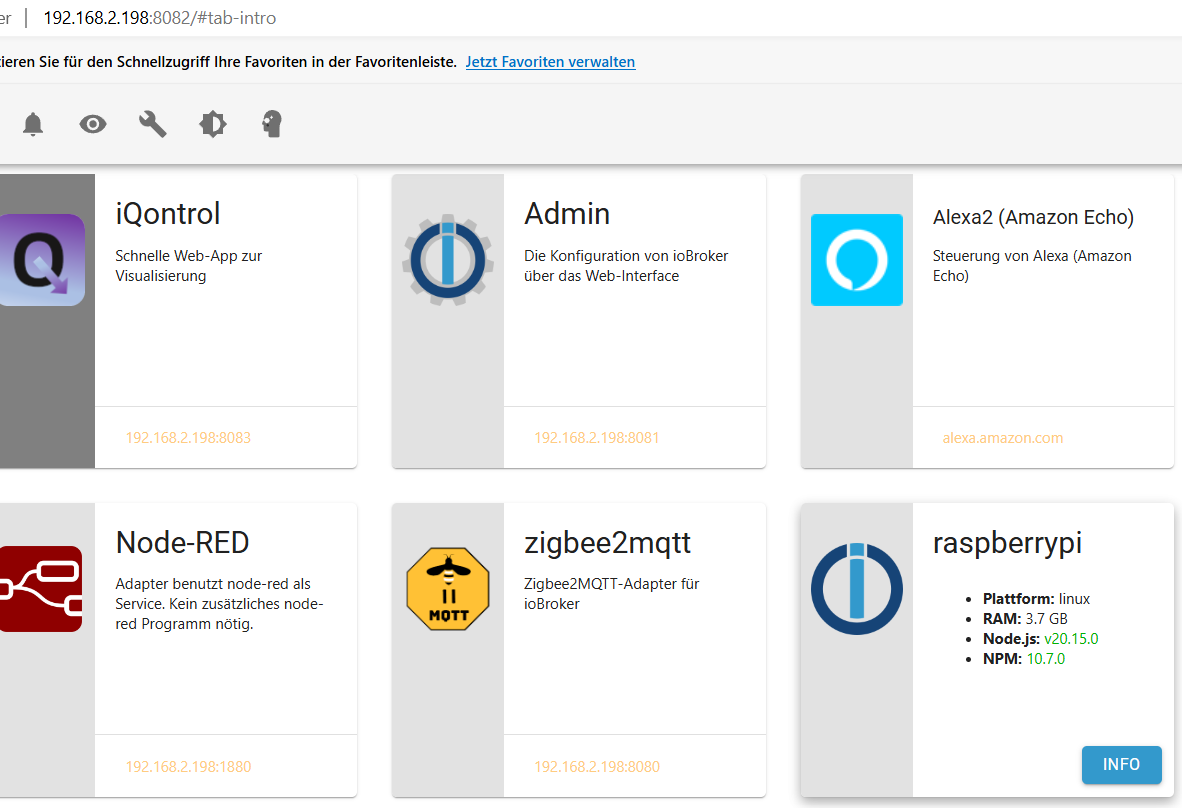The image size is (1182, 808).
Task: Click the Admin card title
Action: click(567, 214)
